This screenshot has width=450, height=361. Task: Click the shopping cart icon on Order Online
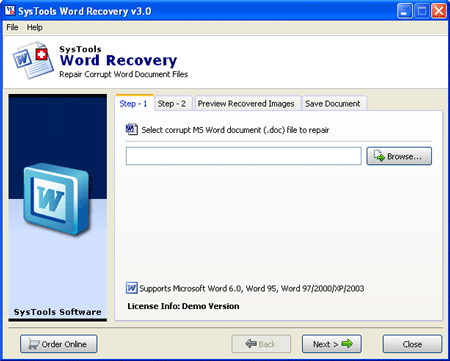tap(34, 344)
